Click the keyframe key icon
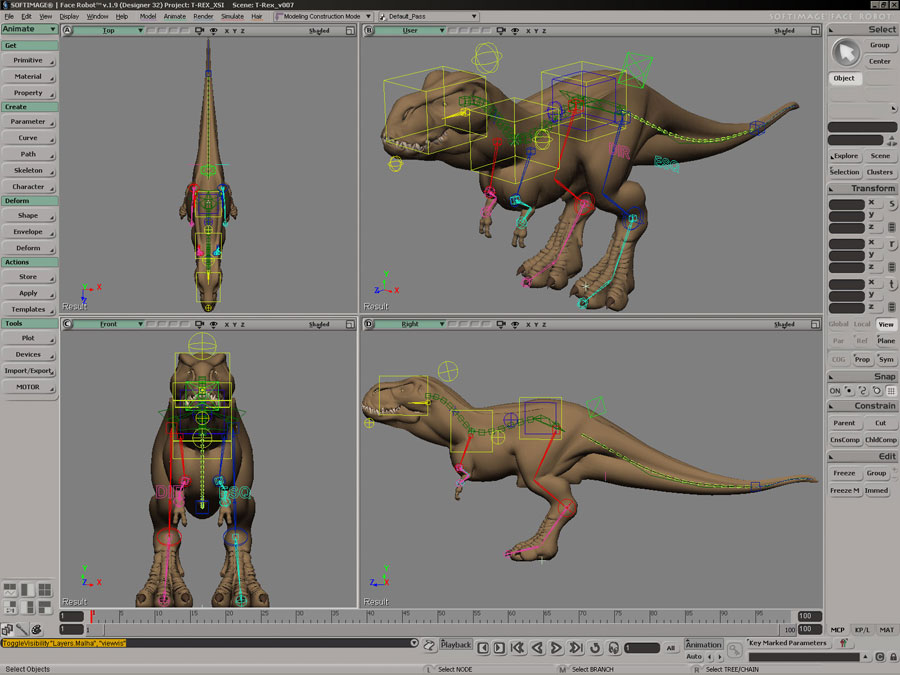This screenshot has width=900, height=675. tap(735, 649)
